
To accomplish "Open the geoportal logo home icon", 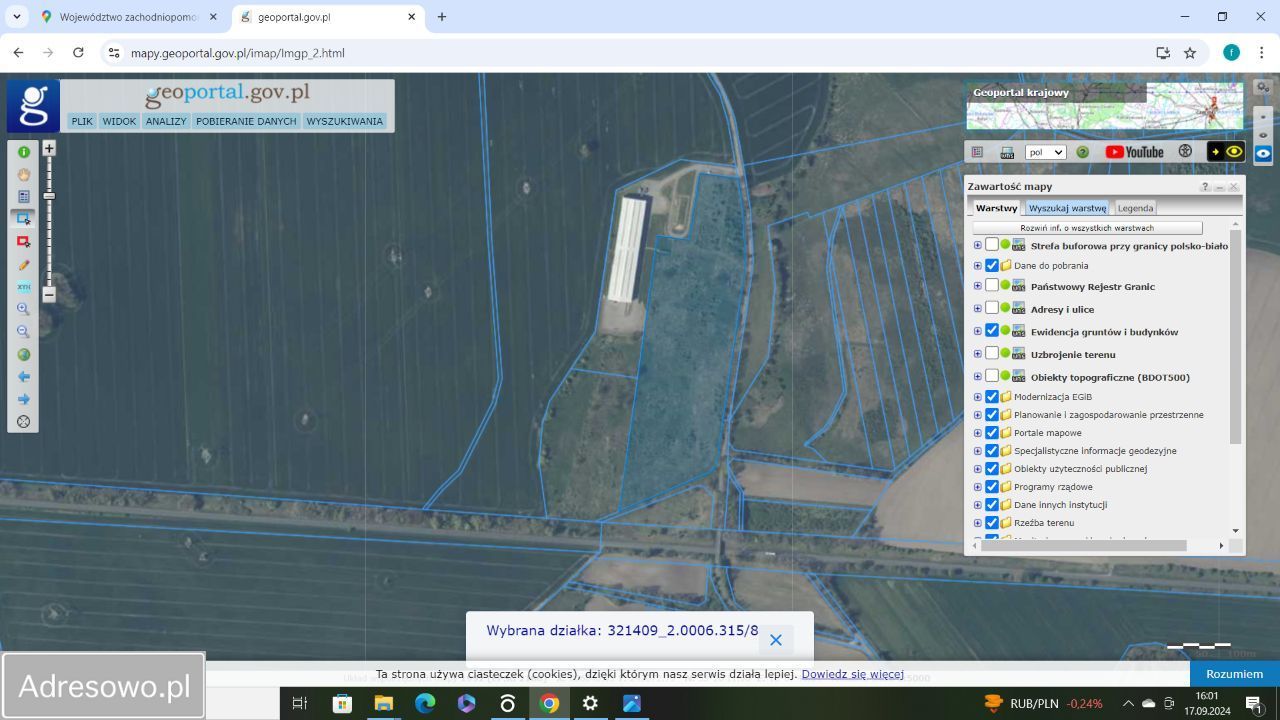I will (x=34, y=106).
